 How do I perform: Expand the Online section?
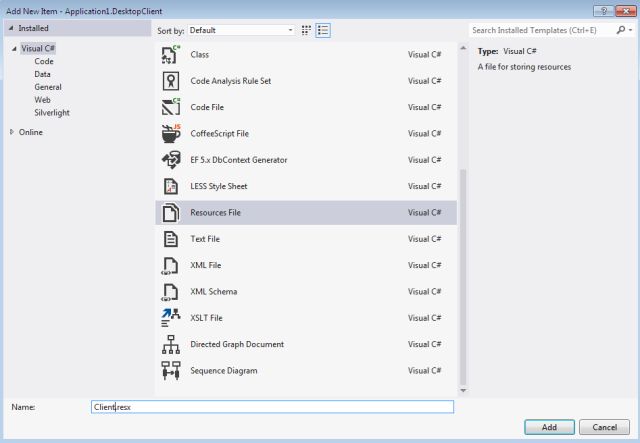12,132
